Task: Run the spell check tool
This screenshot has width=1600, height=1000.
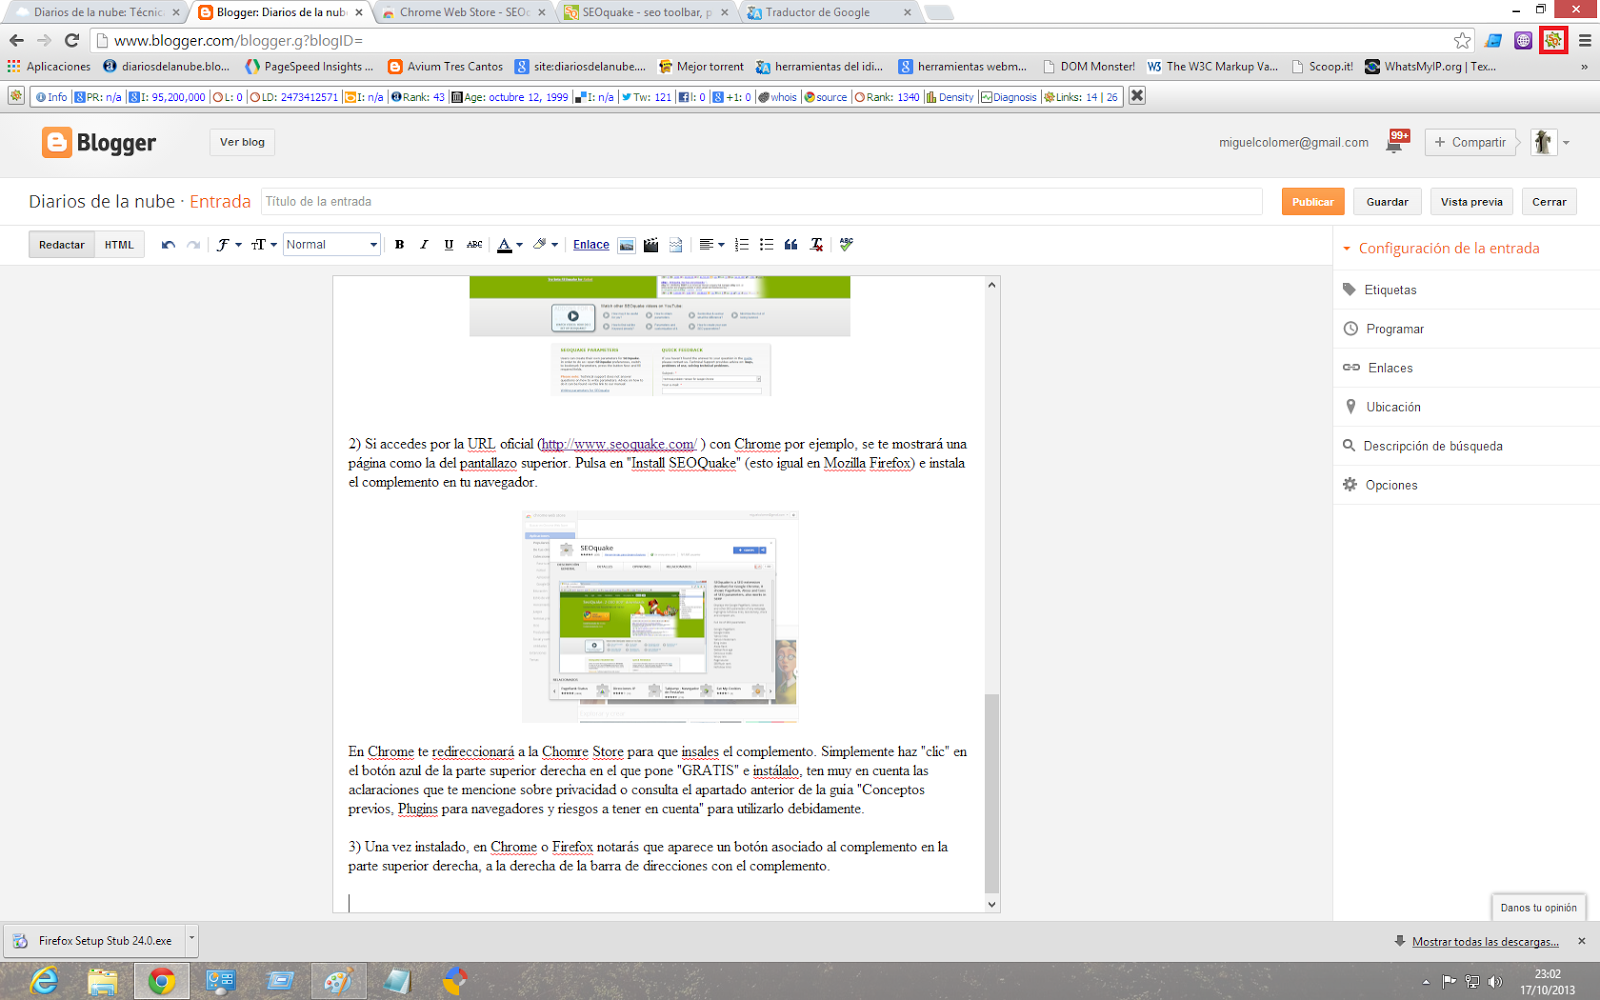Action: 846,245
